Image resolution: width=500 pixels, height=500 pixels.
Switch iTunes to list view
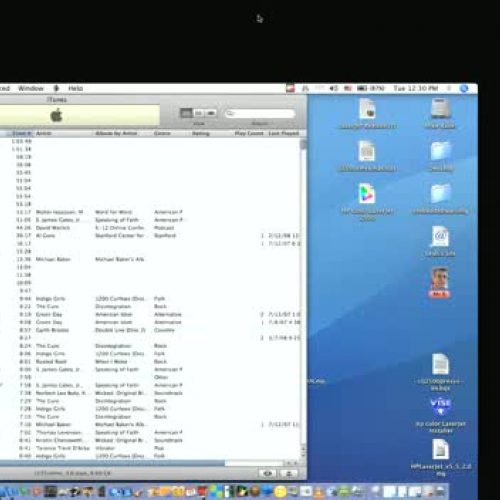pos(186,113)
